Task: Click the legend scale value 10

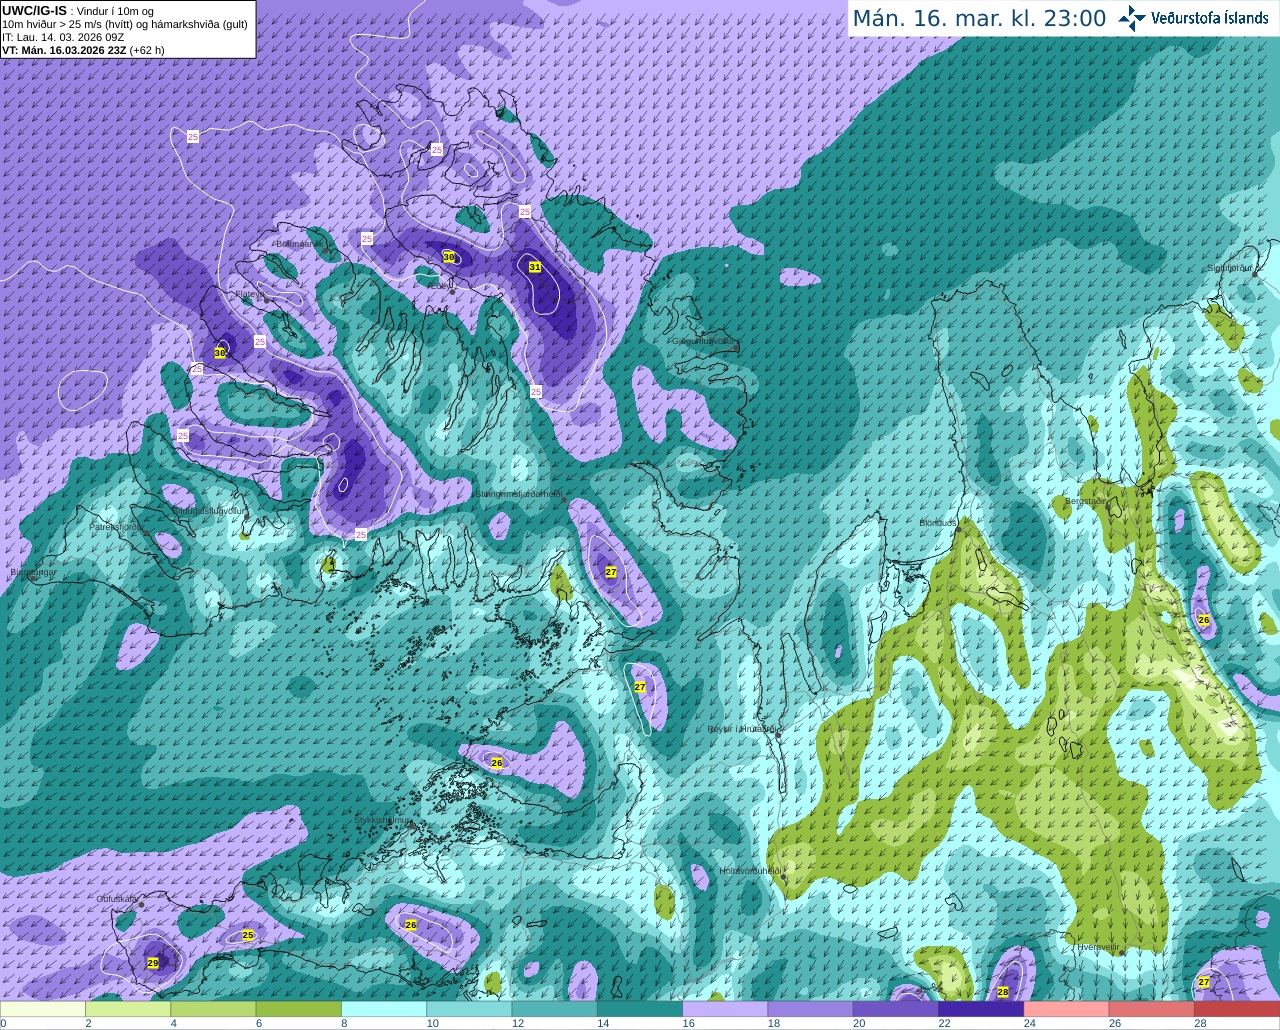Action: click(432, 1023)
